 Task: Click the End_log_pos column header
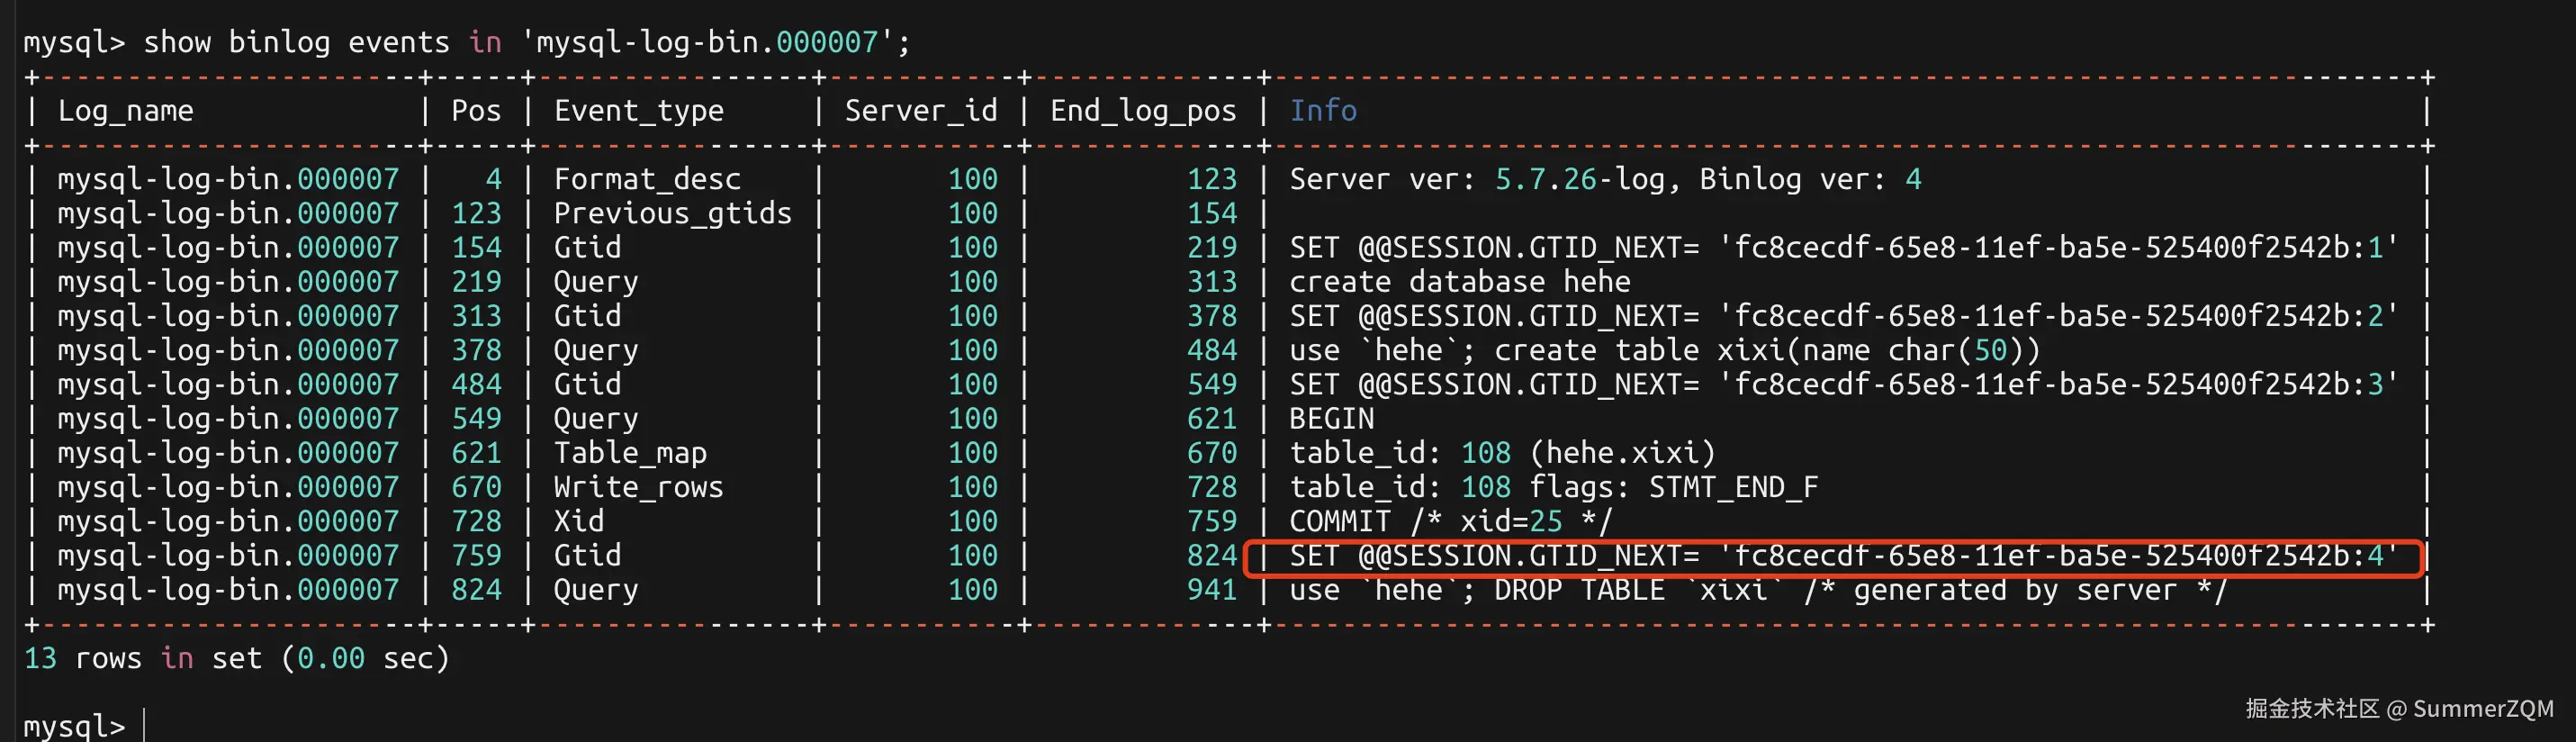(1142, 111)
